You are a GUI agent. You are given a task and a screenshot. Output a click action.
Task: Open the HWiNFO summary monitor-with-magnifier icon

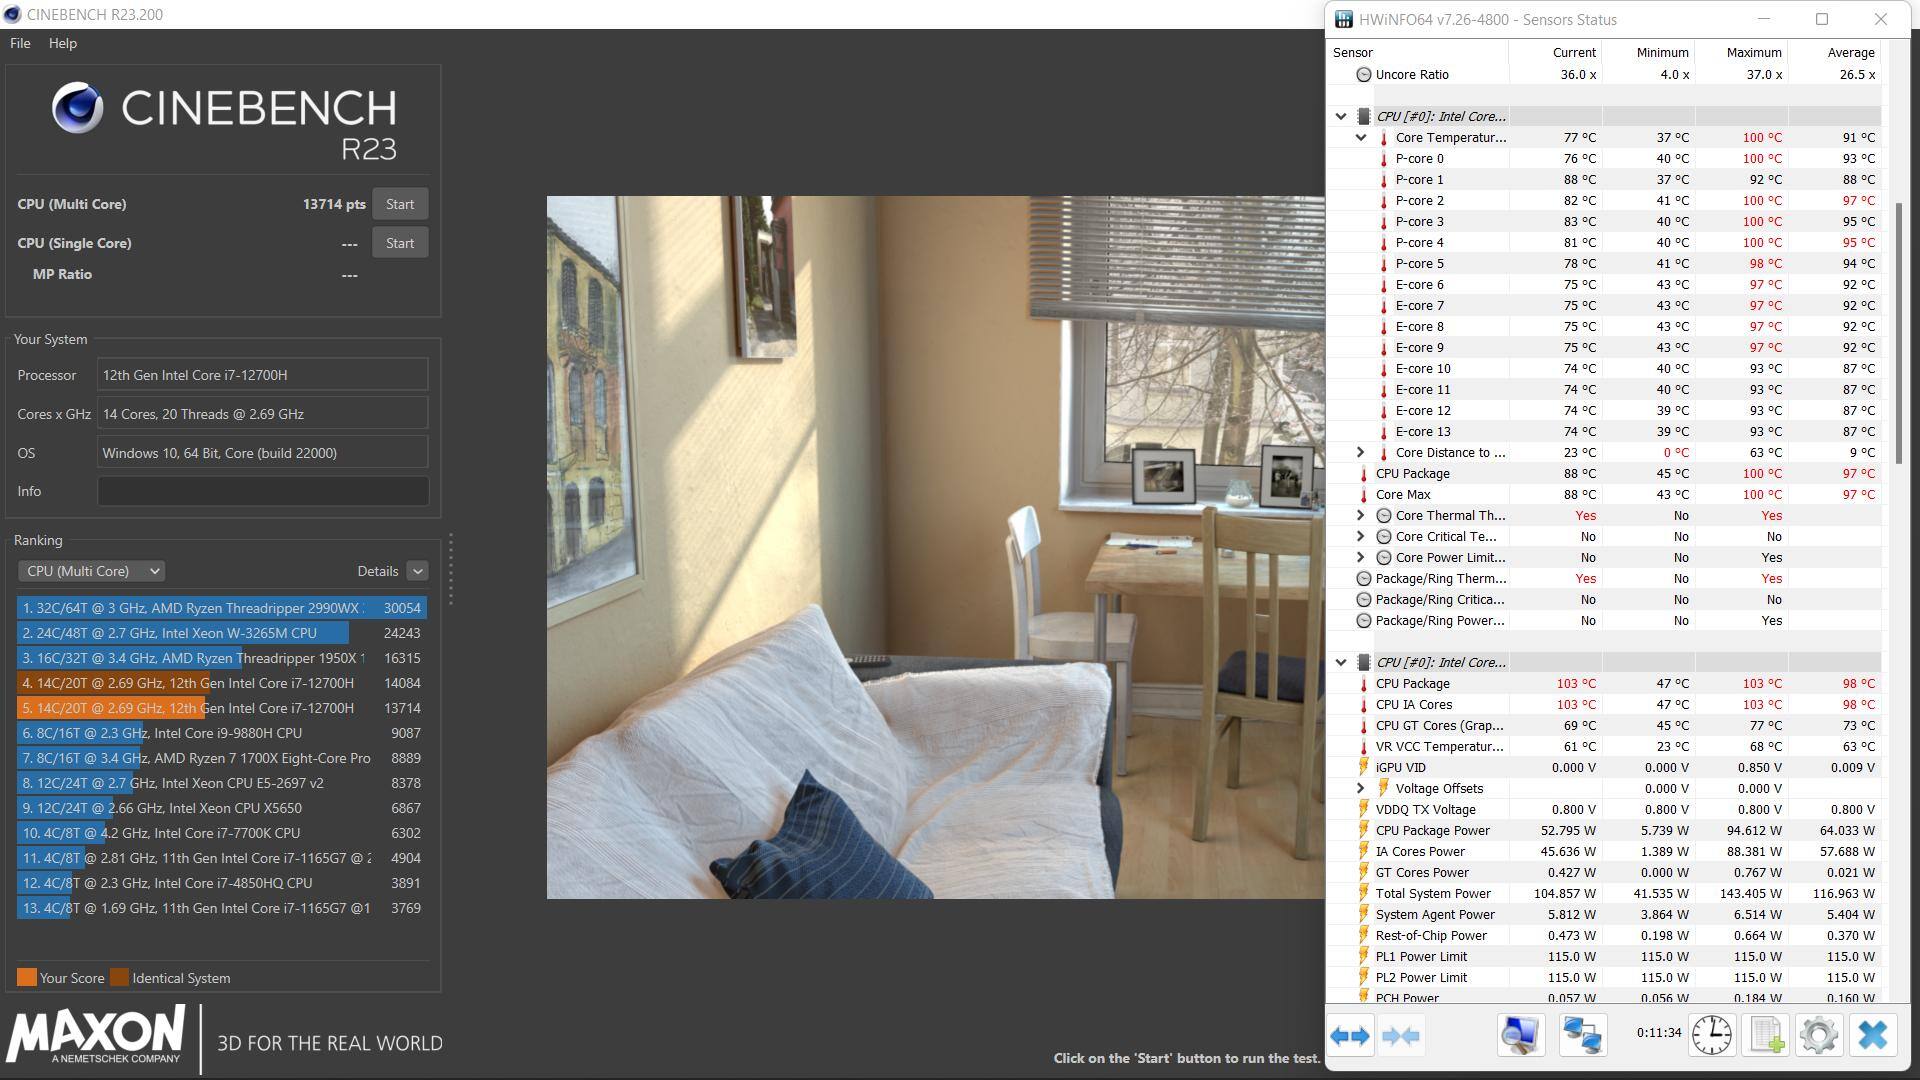point(1521,1035)
